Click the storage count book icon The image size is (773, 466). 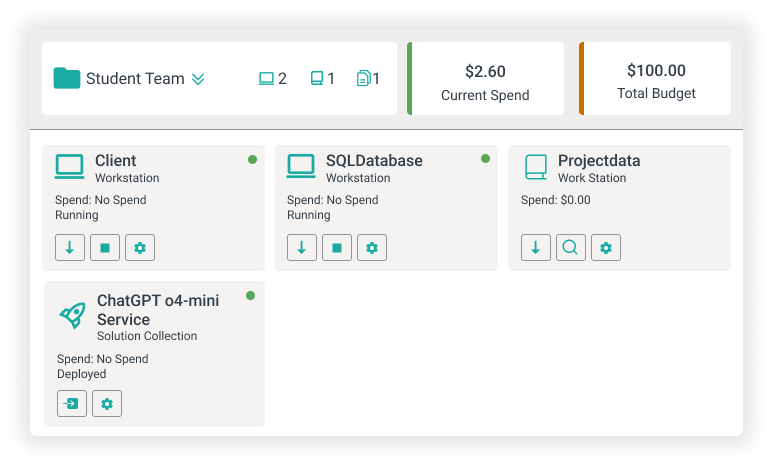pyautogui.click(x=317, y=78)
